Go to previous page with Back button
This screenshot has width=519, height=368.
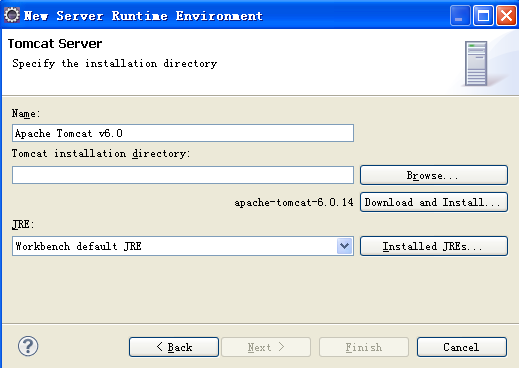point(174,347)
